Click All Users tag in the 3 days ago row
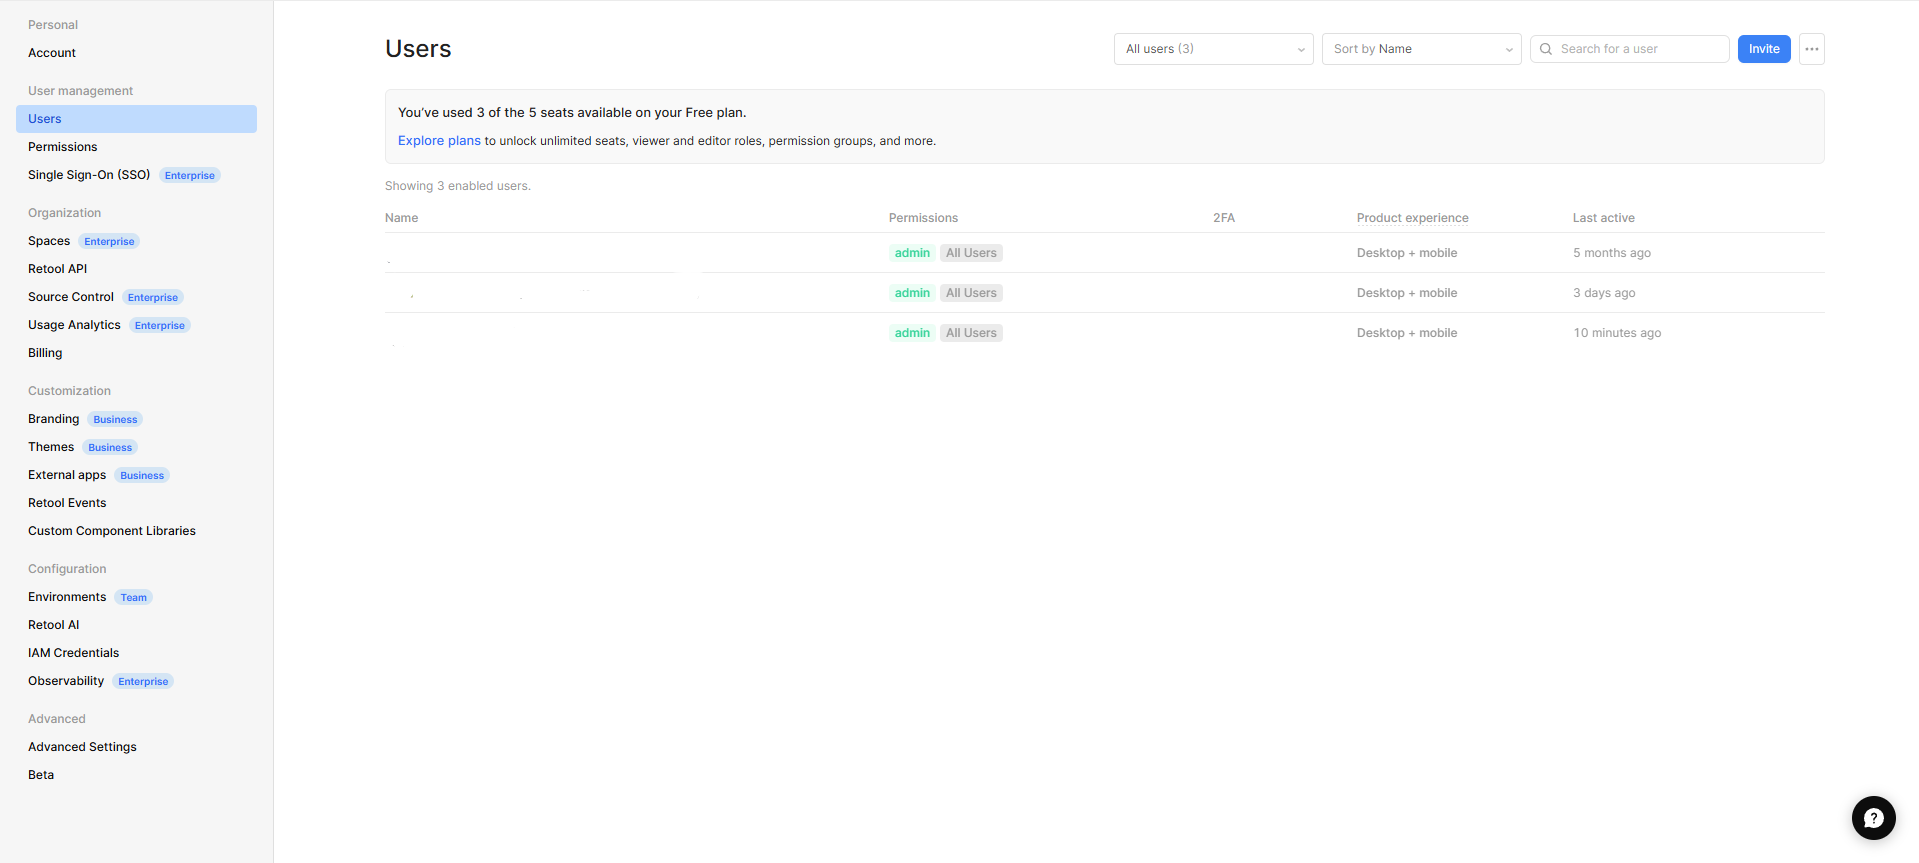 click(971, 293)
